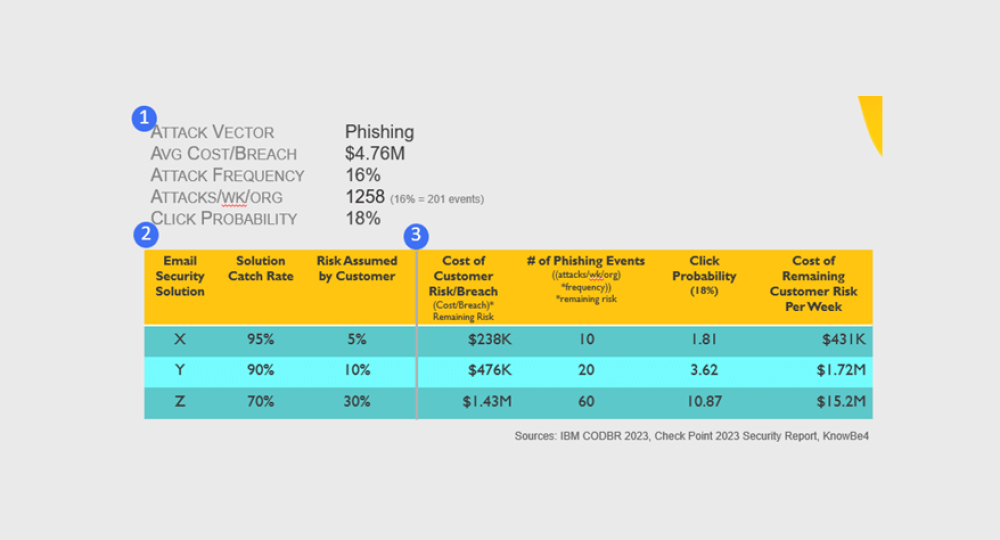Screen dimensions: 1000x540
Task: Click the Solution Catch Rate header
Action: pyautogui.click(x=260, y=269)
